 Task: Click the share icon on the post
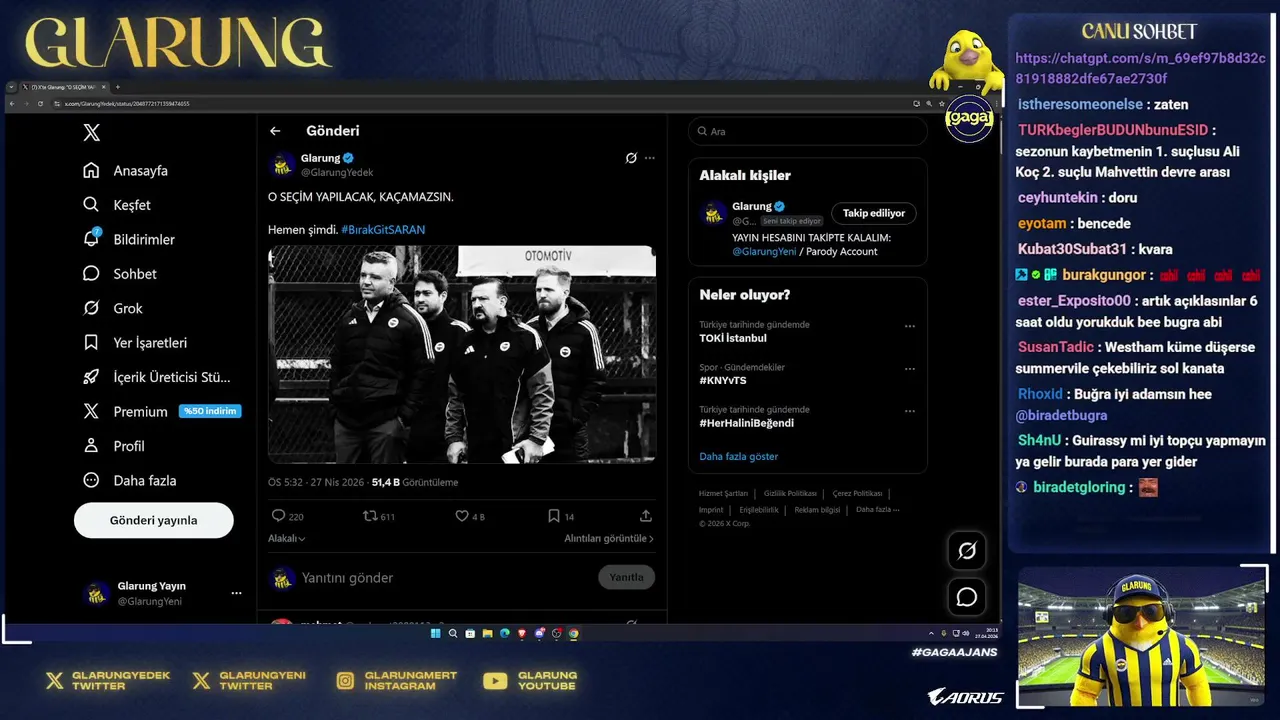(x=646, y=516)
